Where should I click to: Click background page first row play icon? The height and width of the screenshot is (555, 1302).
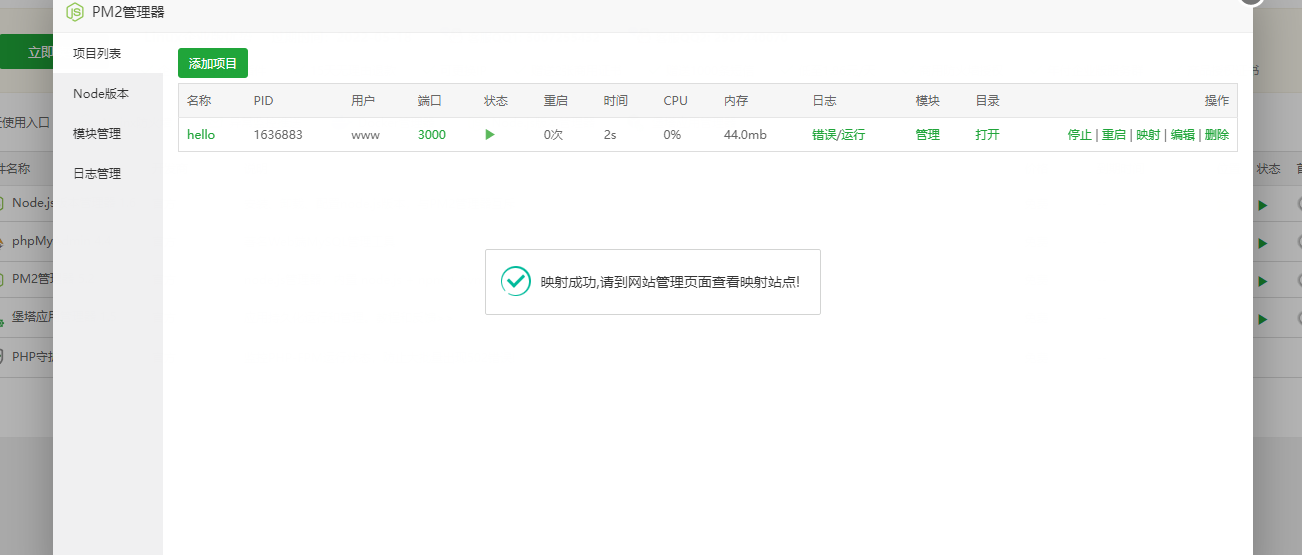point(1263,205)
